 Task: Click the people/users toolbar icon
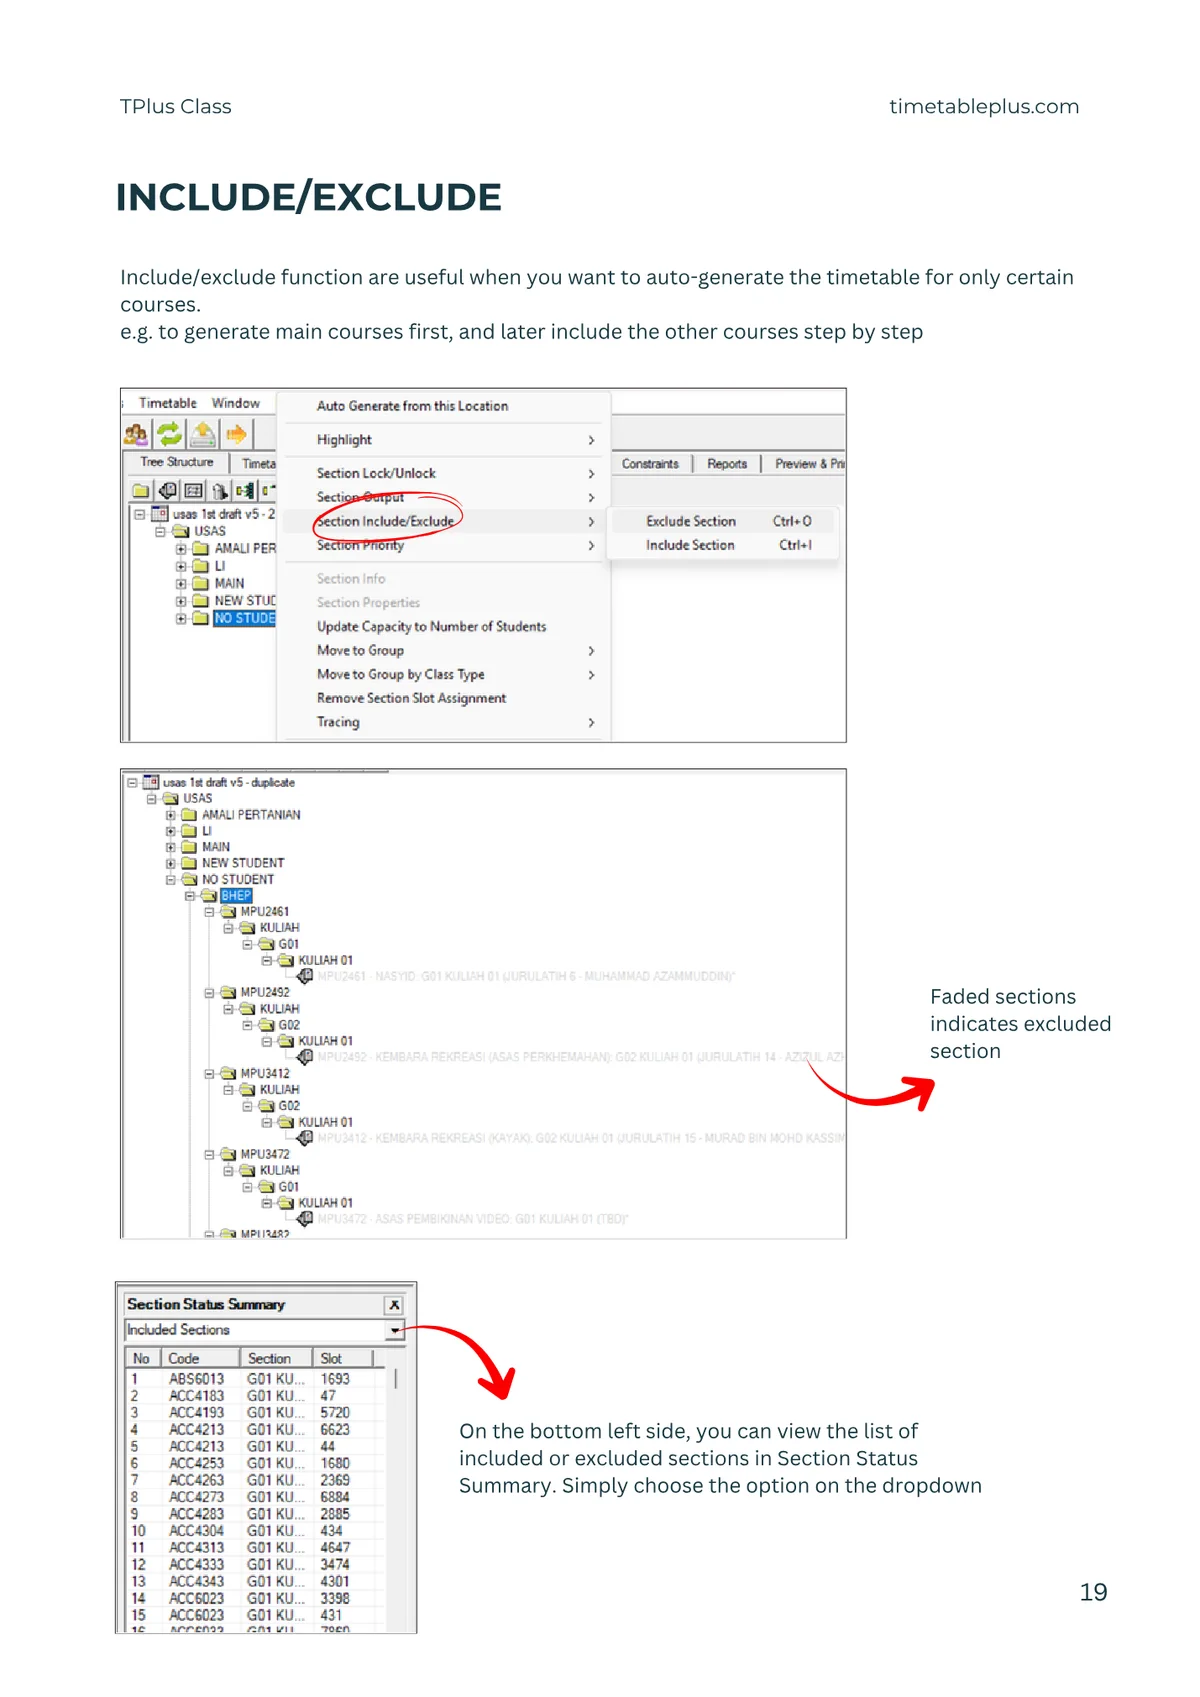(x=136, y=434)
